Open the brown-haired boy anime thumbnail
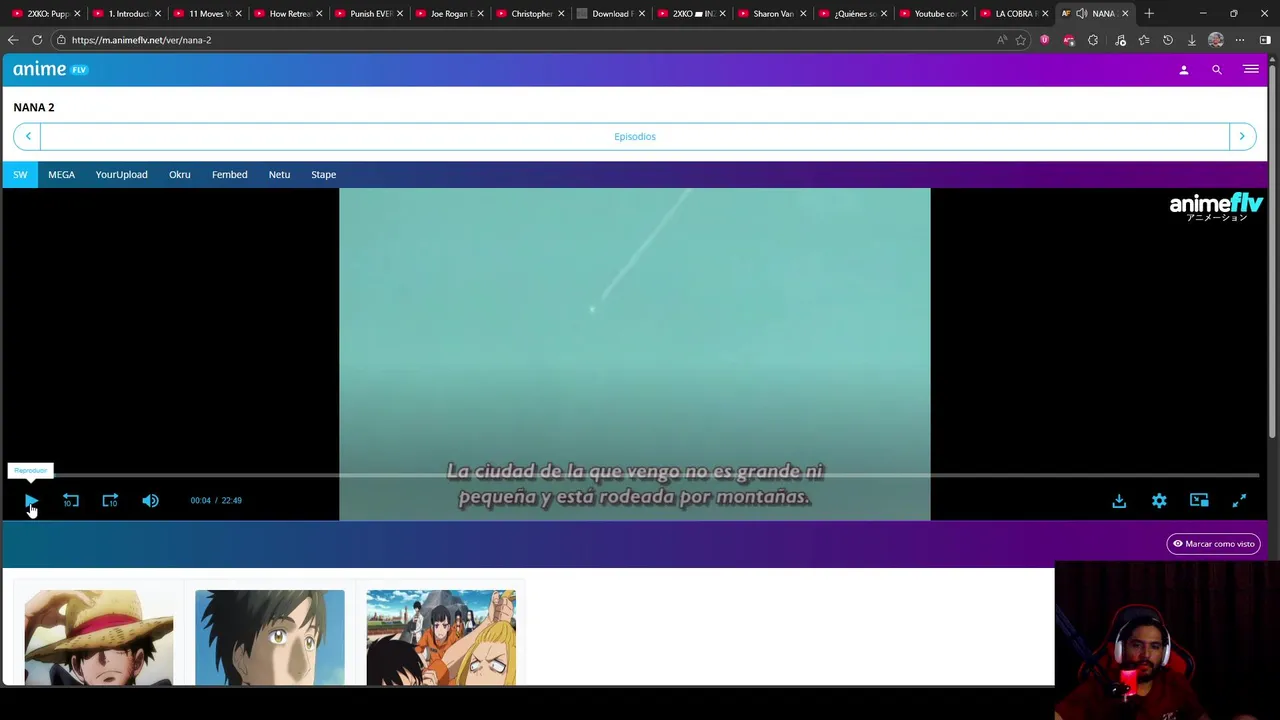The width and height of the screenshot is (1280, 720). click(x=270, y=637)
